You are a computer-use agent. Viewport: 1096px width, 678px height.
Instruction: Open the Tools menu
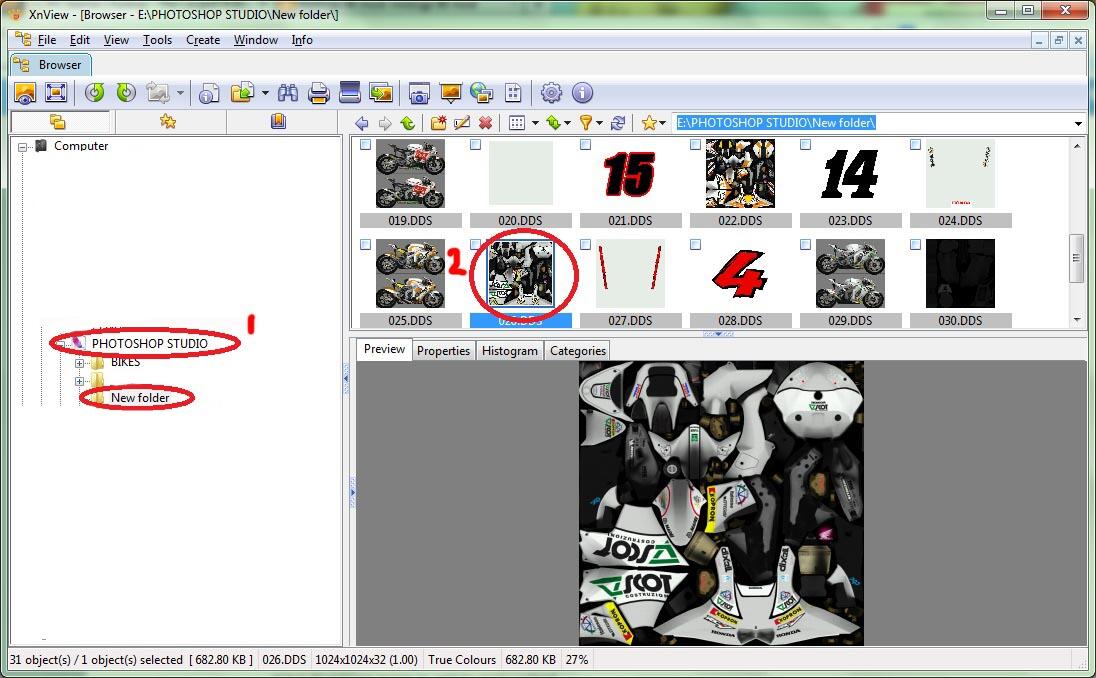point(157,41)
